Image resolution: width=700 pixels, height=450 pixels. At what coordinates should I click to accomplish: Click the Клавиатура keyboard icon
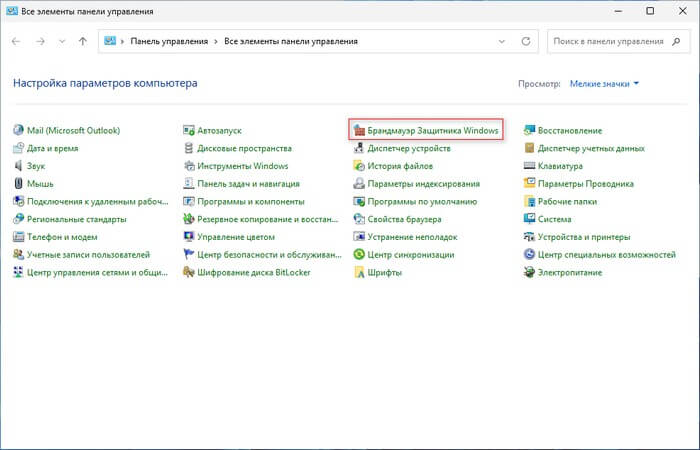tap(530, 166)
